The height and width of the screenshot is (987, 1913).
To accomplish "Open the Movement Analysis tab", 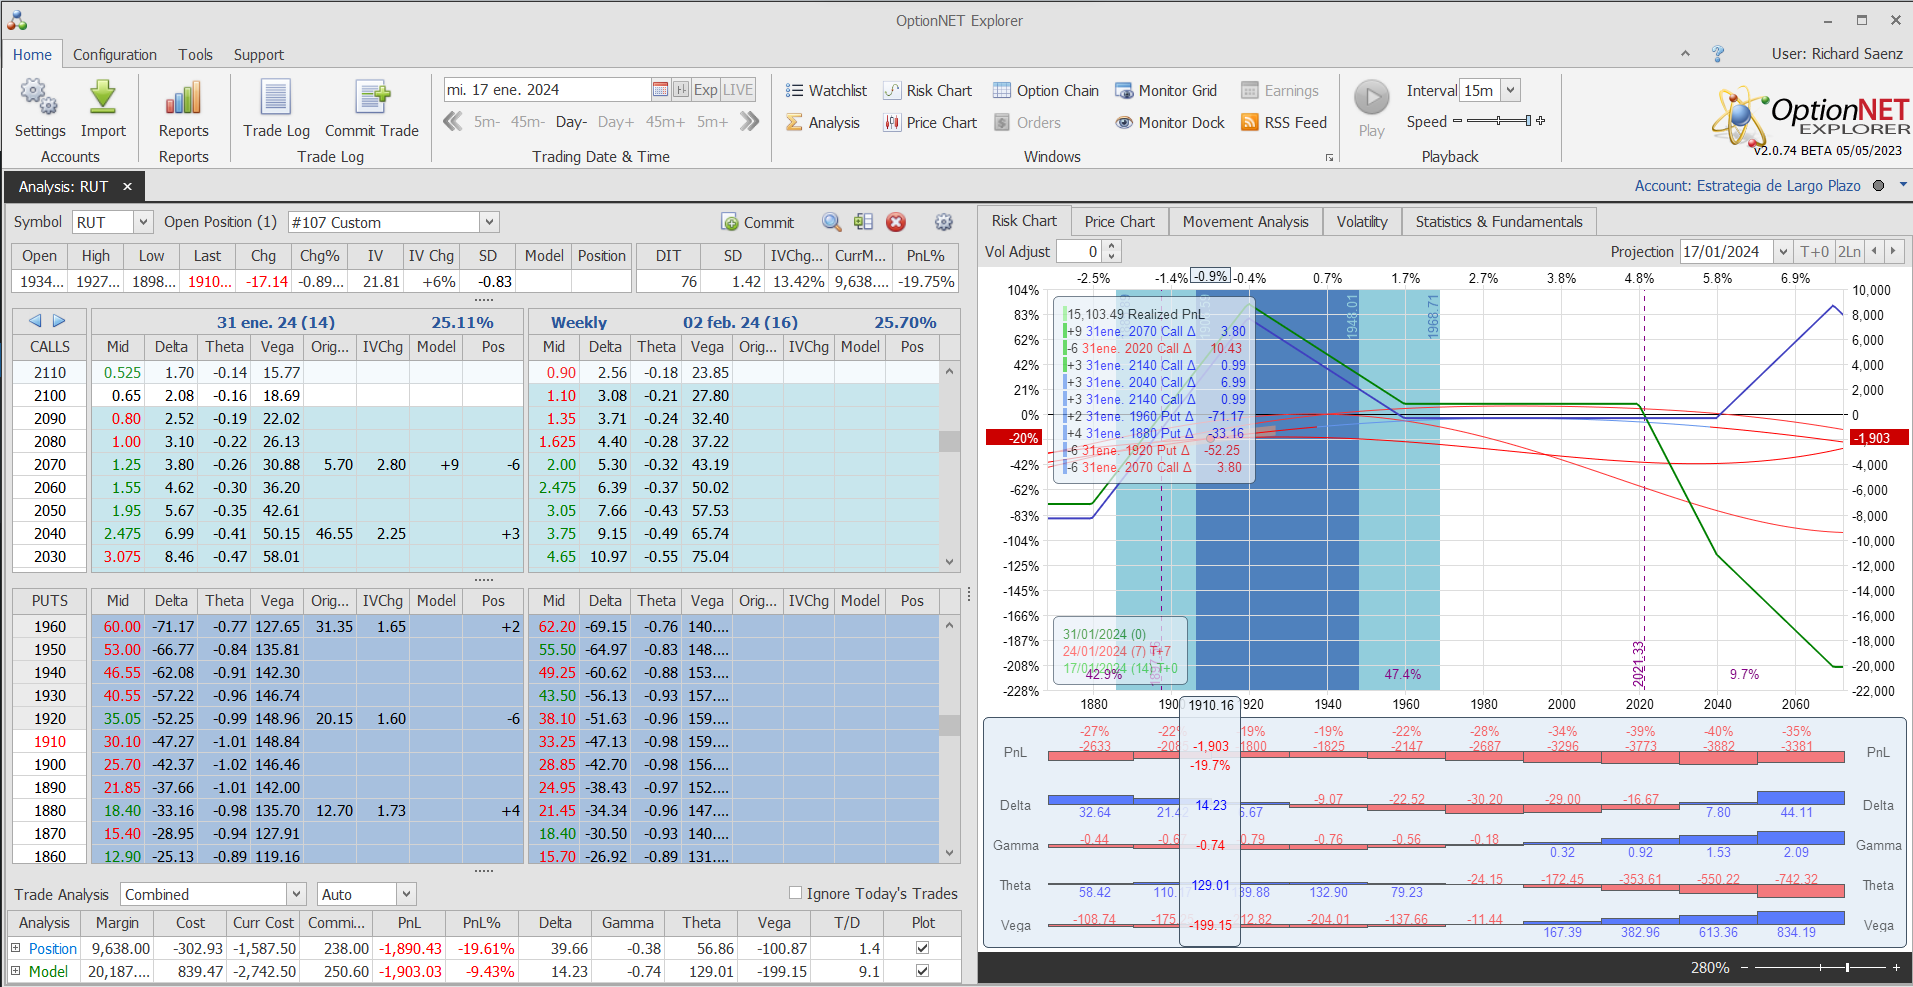I will coord(1245,222).
